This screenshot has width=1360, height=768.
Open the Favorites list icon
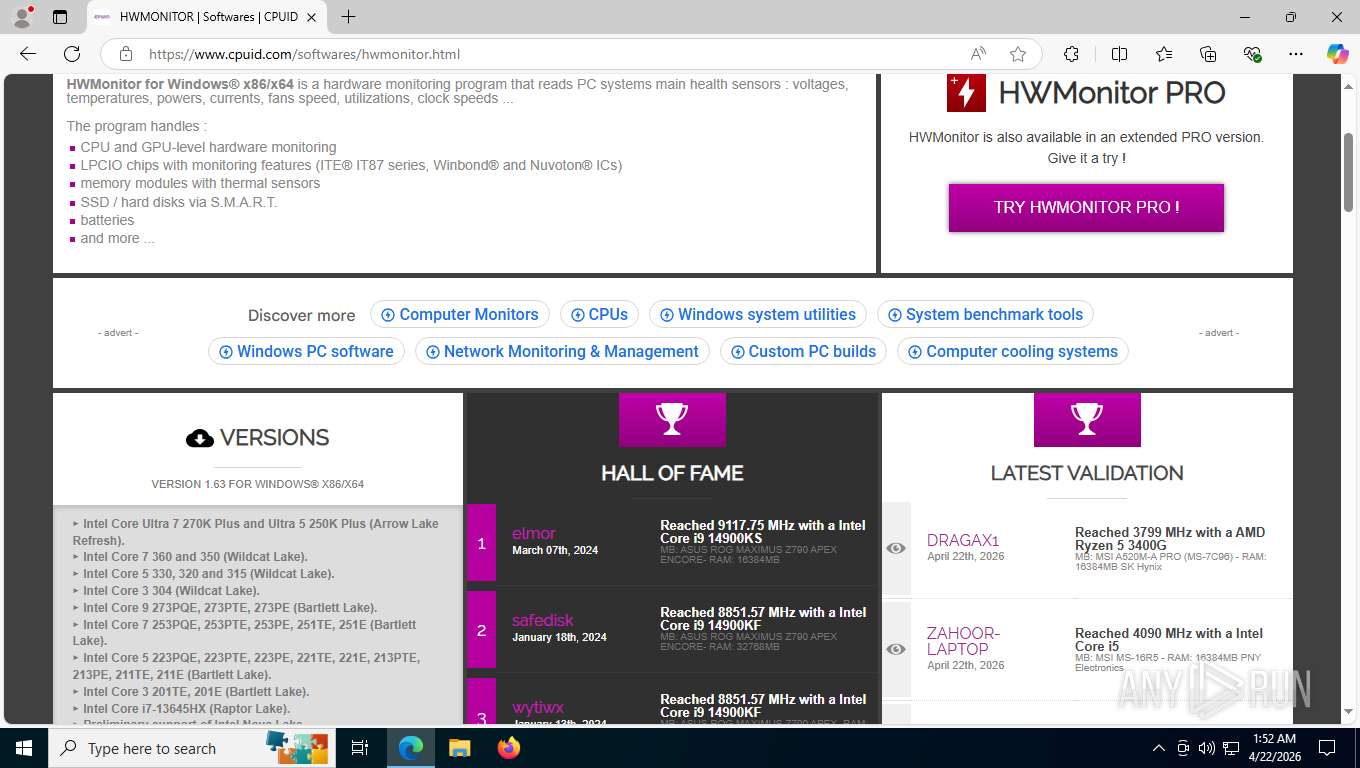1164,54
